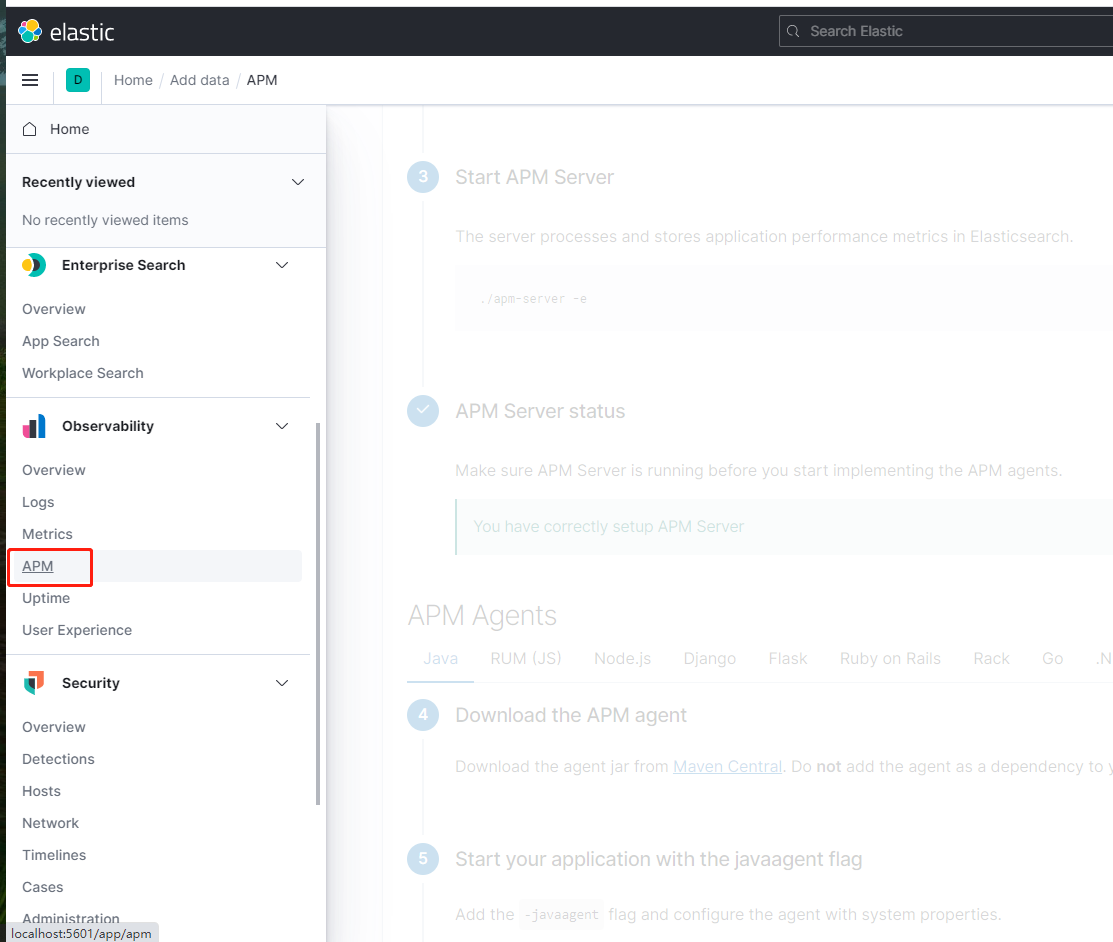Go to Home breadcrumb
This screenshot has width=1113, height=942.
click(133, 80)
